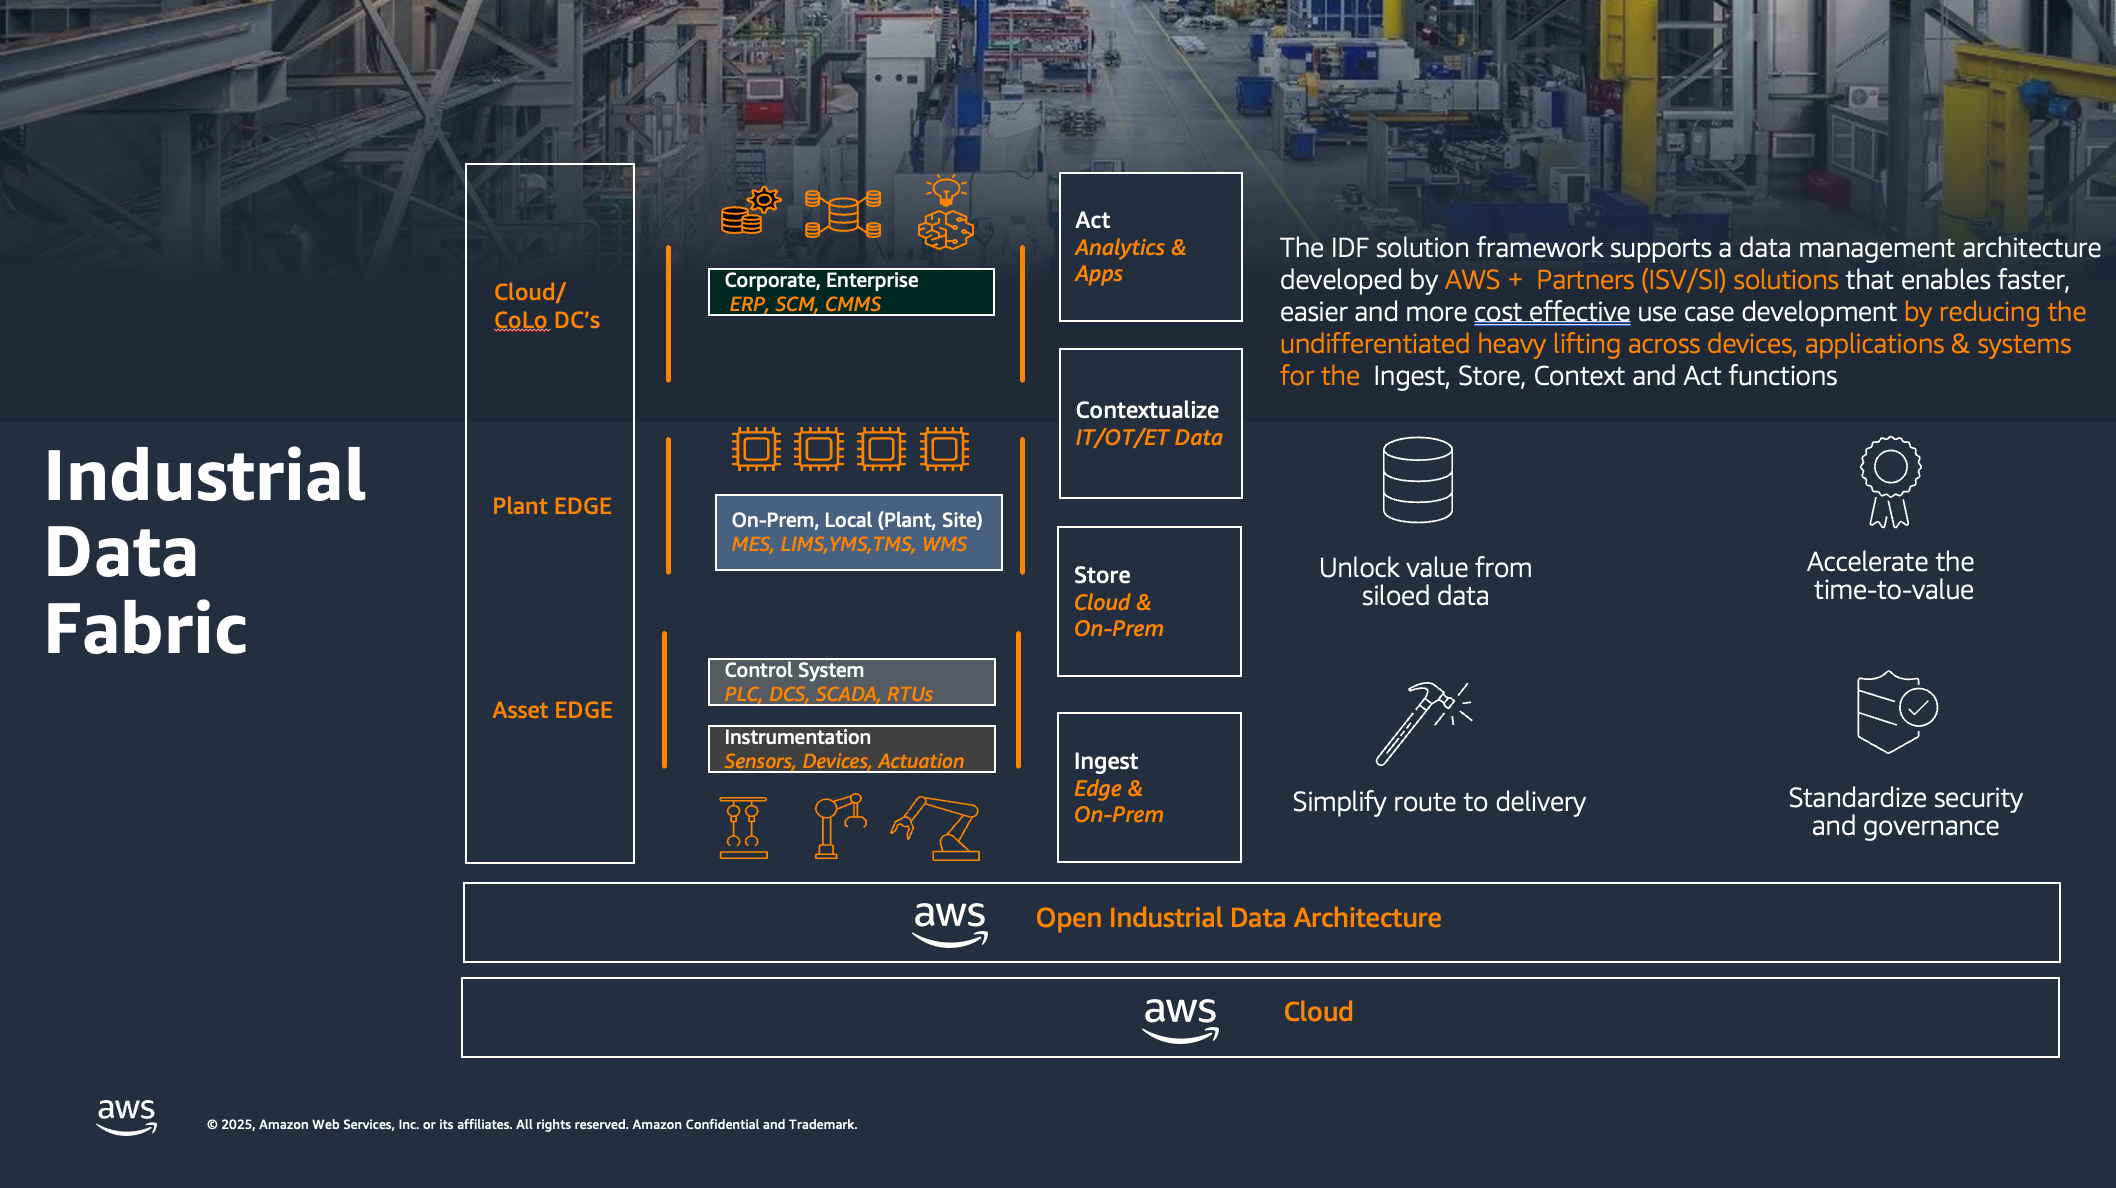
Task: Click the Corporate, Enterprise ERP box
Action: pyautogui.click(x=851, y=292)
